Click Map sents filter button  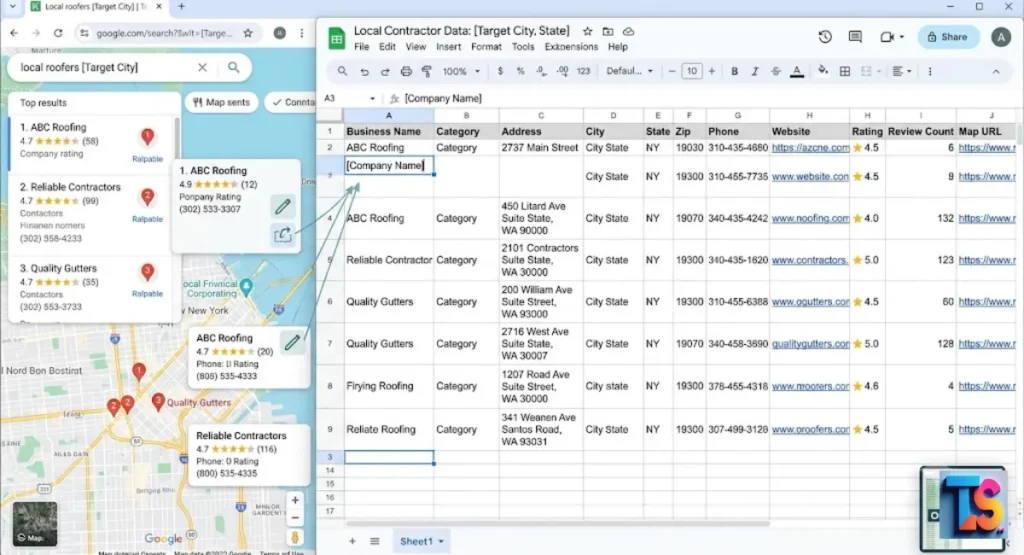pos(221,103)
